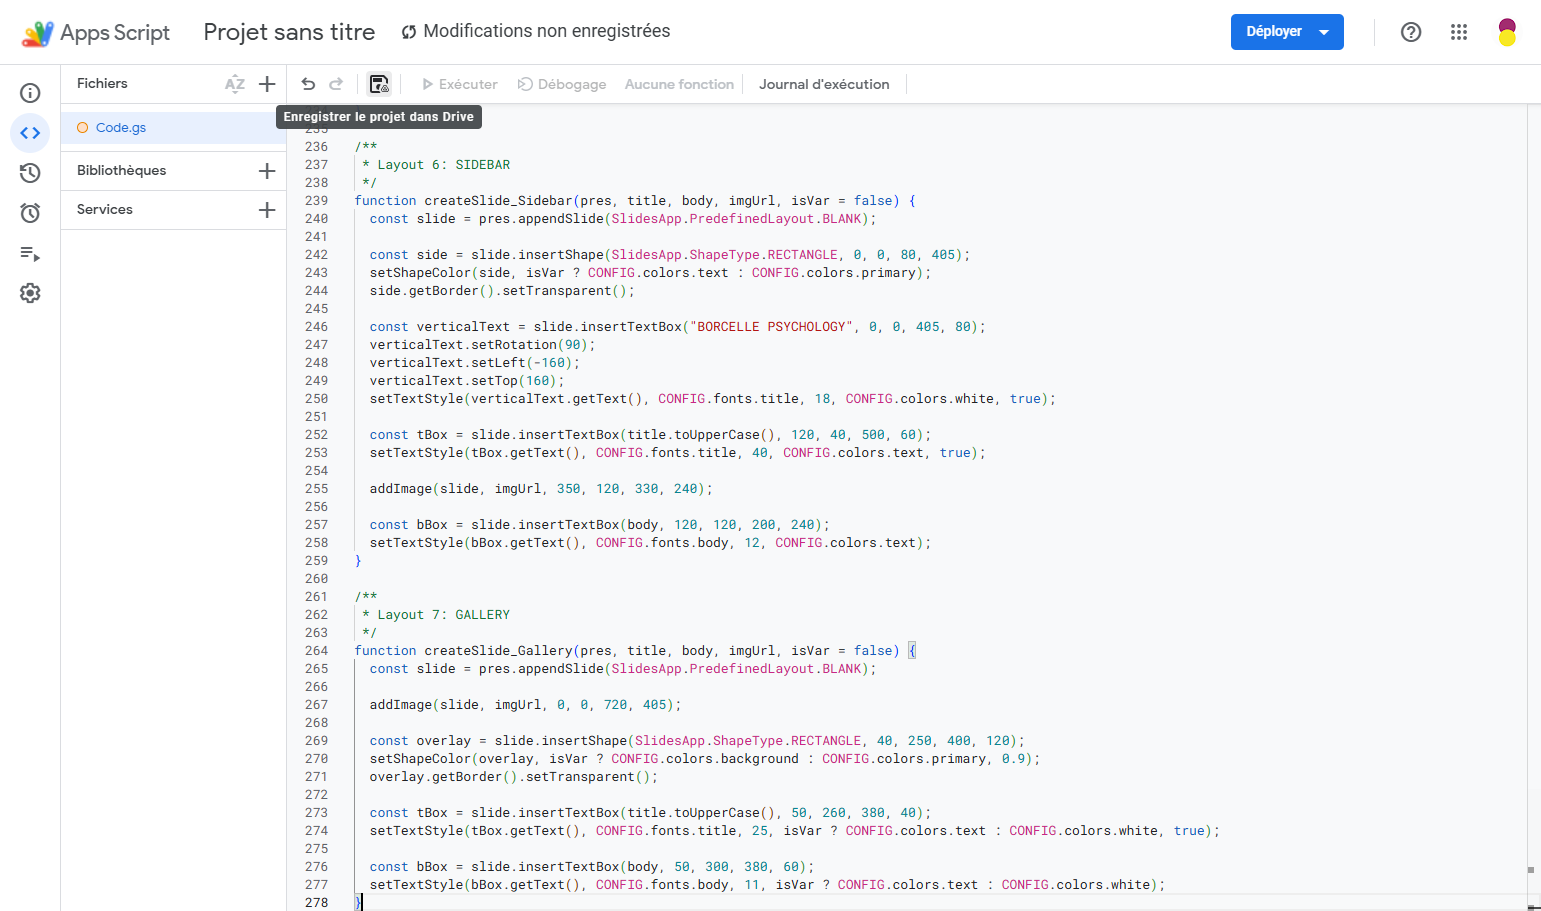The height and width of the screenshot is (911, 1541).
Task: Open the Google account avatar
Action: [1507, 32]
